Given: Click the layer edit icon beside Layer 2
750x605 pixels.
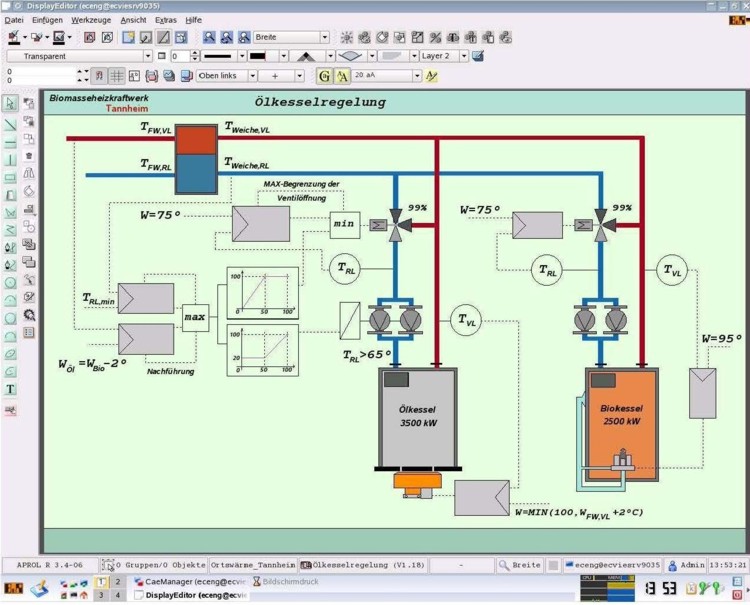Looking at the screenshot, I should point(477,56).
